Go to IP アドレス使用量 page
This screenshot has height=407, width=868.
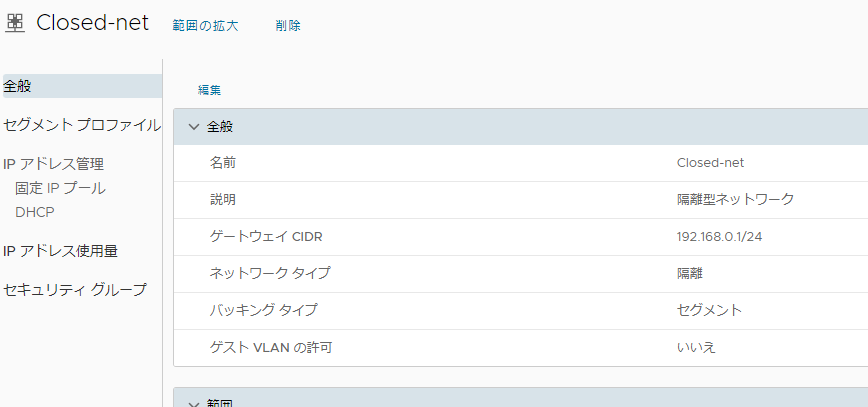[x=67, y=251]
